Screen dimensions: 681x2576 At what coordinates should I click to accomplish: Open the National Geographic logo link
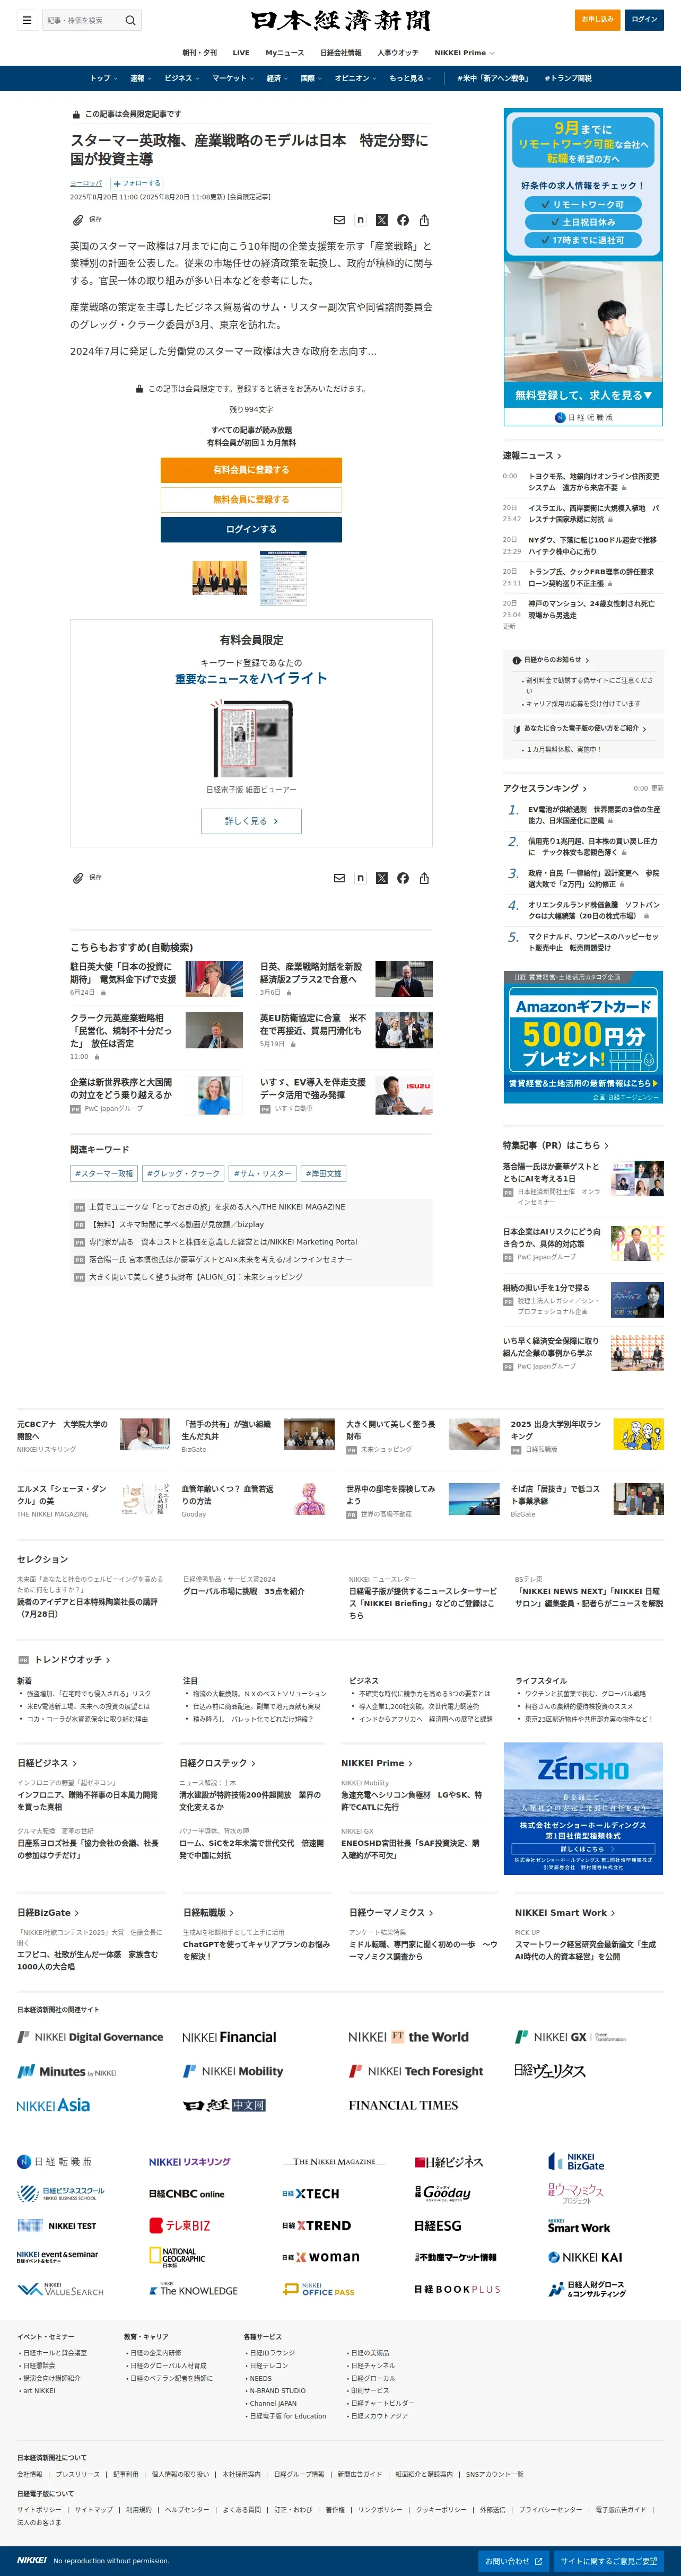point(177,2258)
